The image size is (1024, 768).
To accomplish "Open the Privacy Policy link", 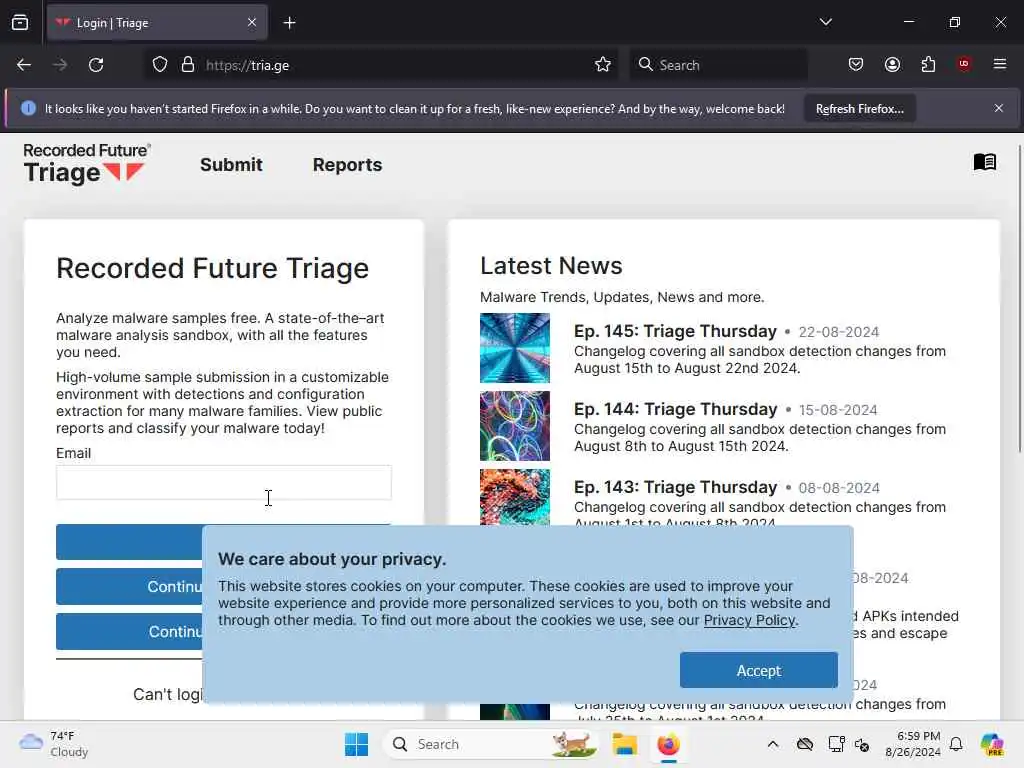I will 750,620.
